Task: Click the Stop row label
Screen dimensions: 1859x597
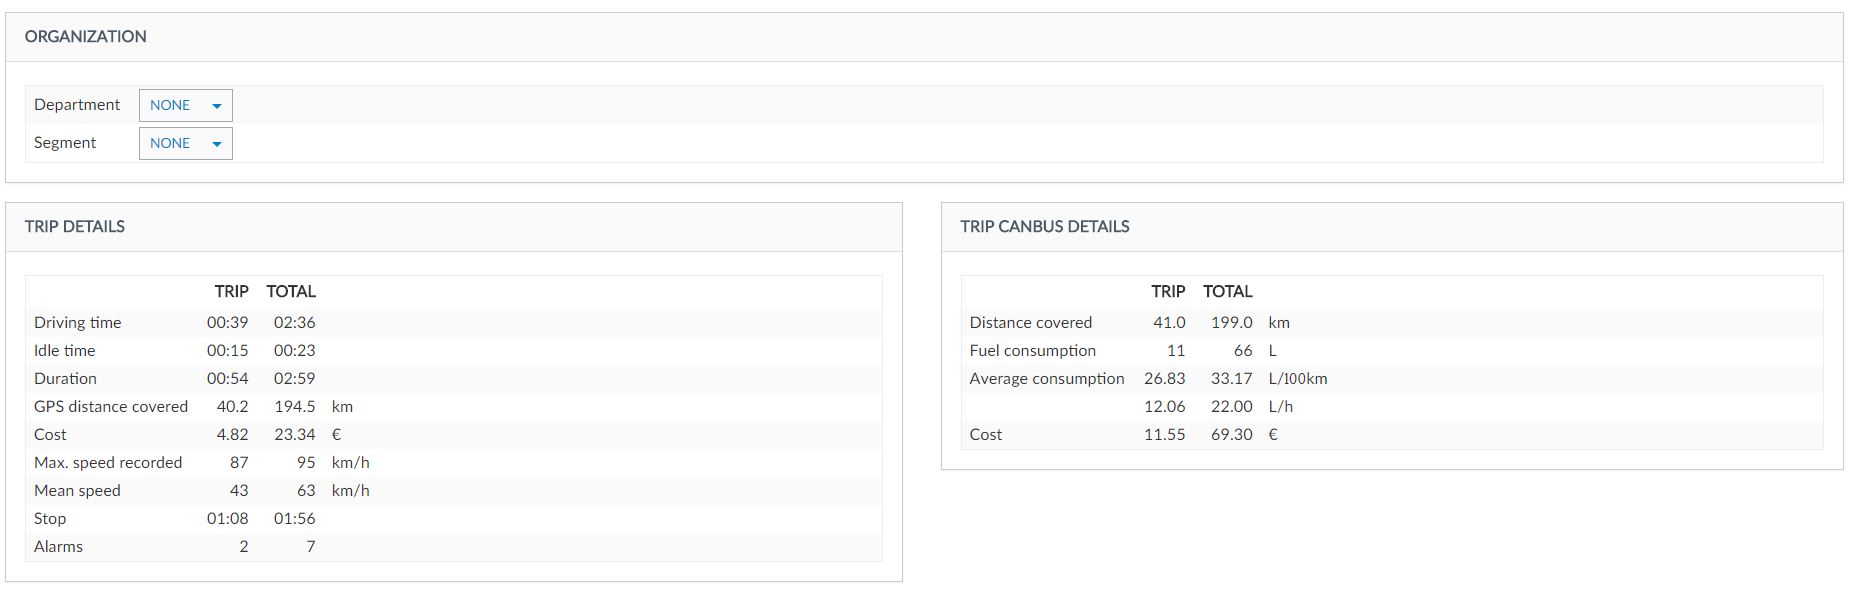Action: click(x=50, y=519)
